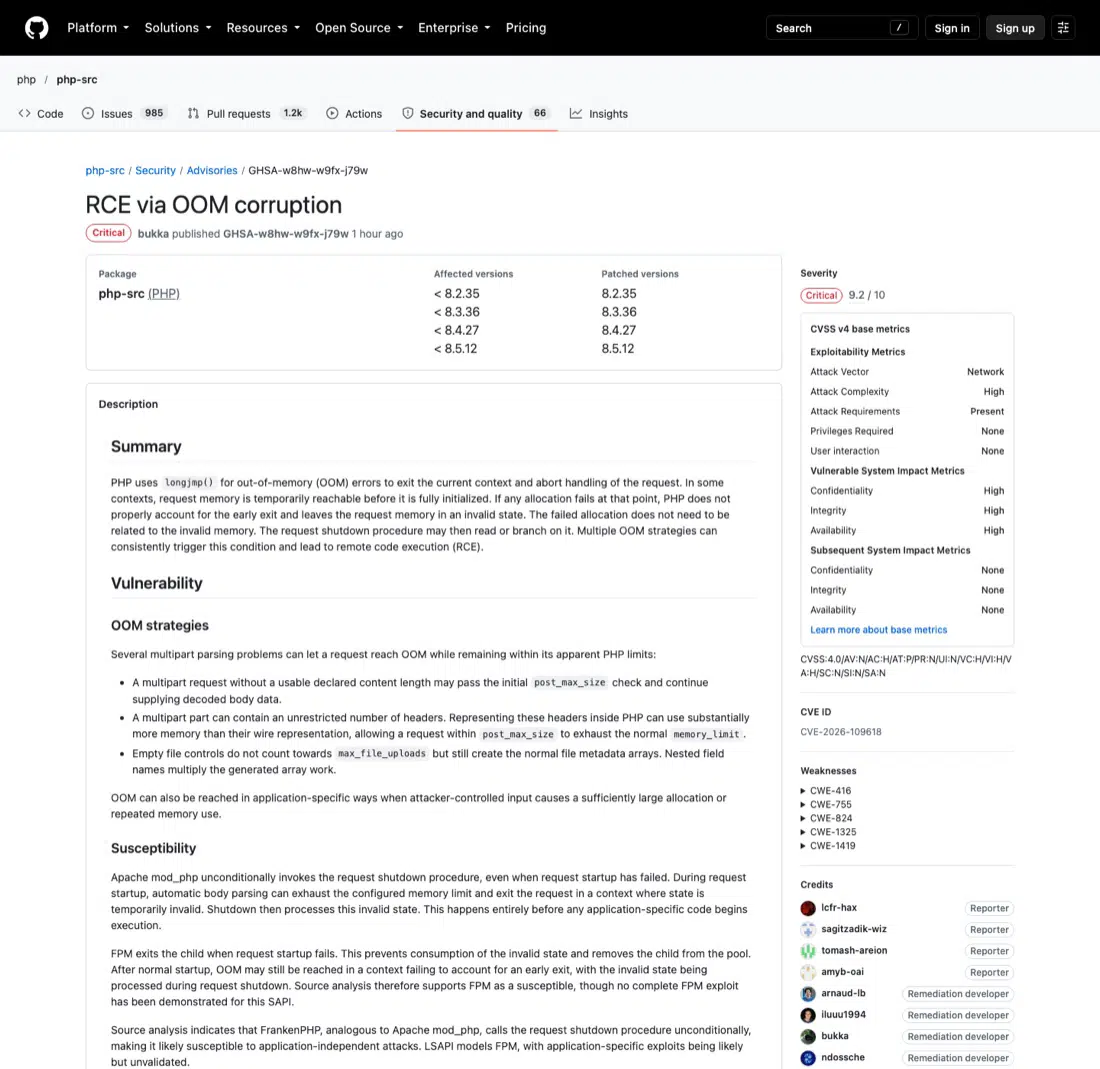
Task: Expand the CWE-416 weakness
Action: [x=826, y=791]
